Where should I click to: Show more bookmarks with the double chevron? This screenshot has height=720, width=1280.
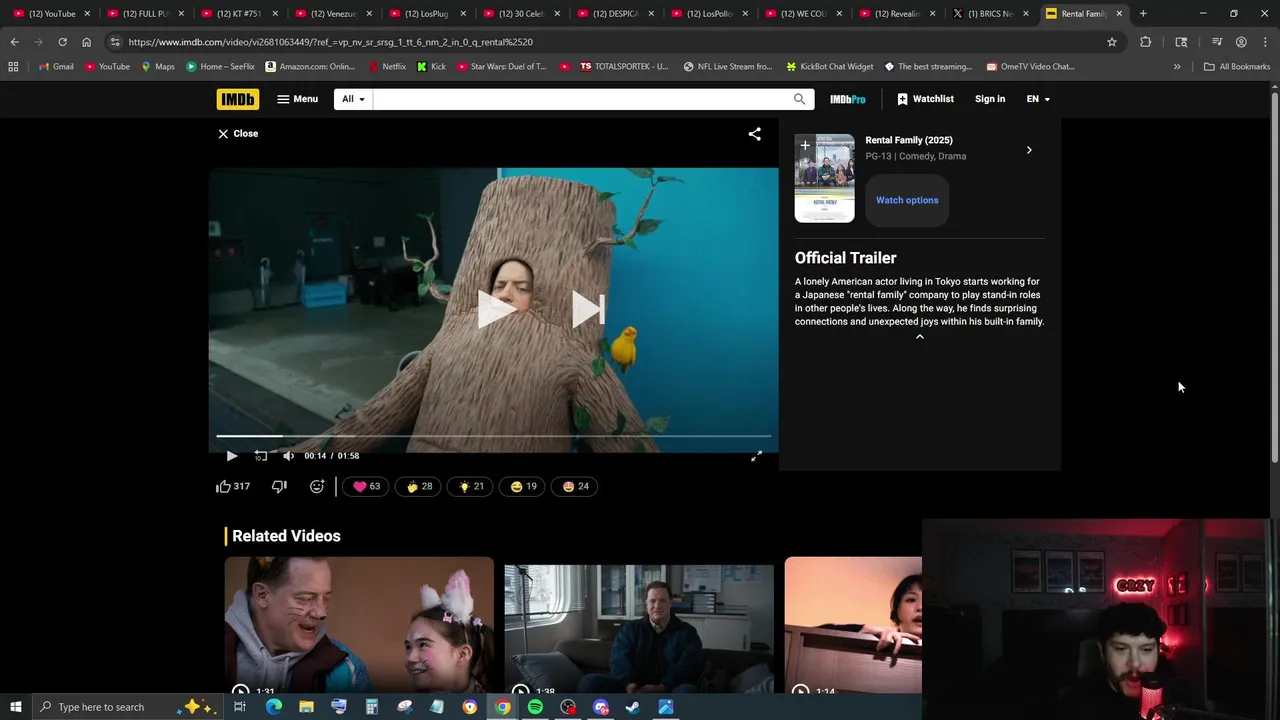[x=1177, y=67]
